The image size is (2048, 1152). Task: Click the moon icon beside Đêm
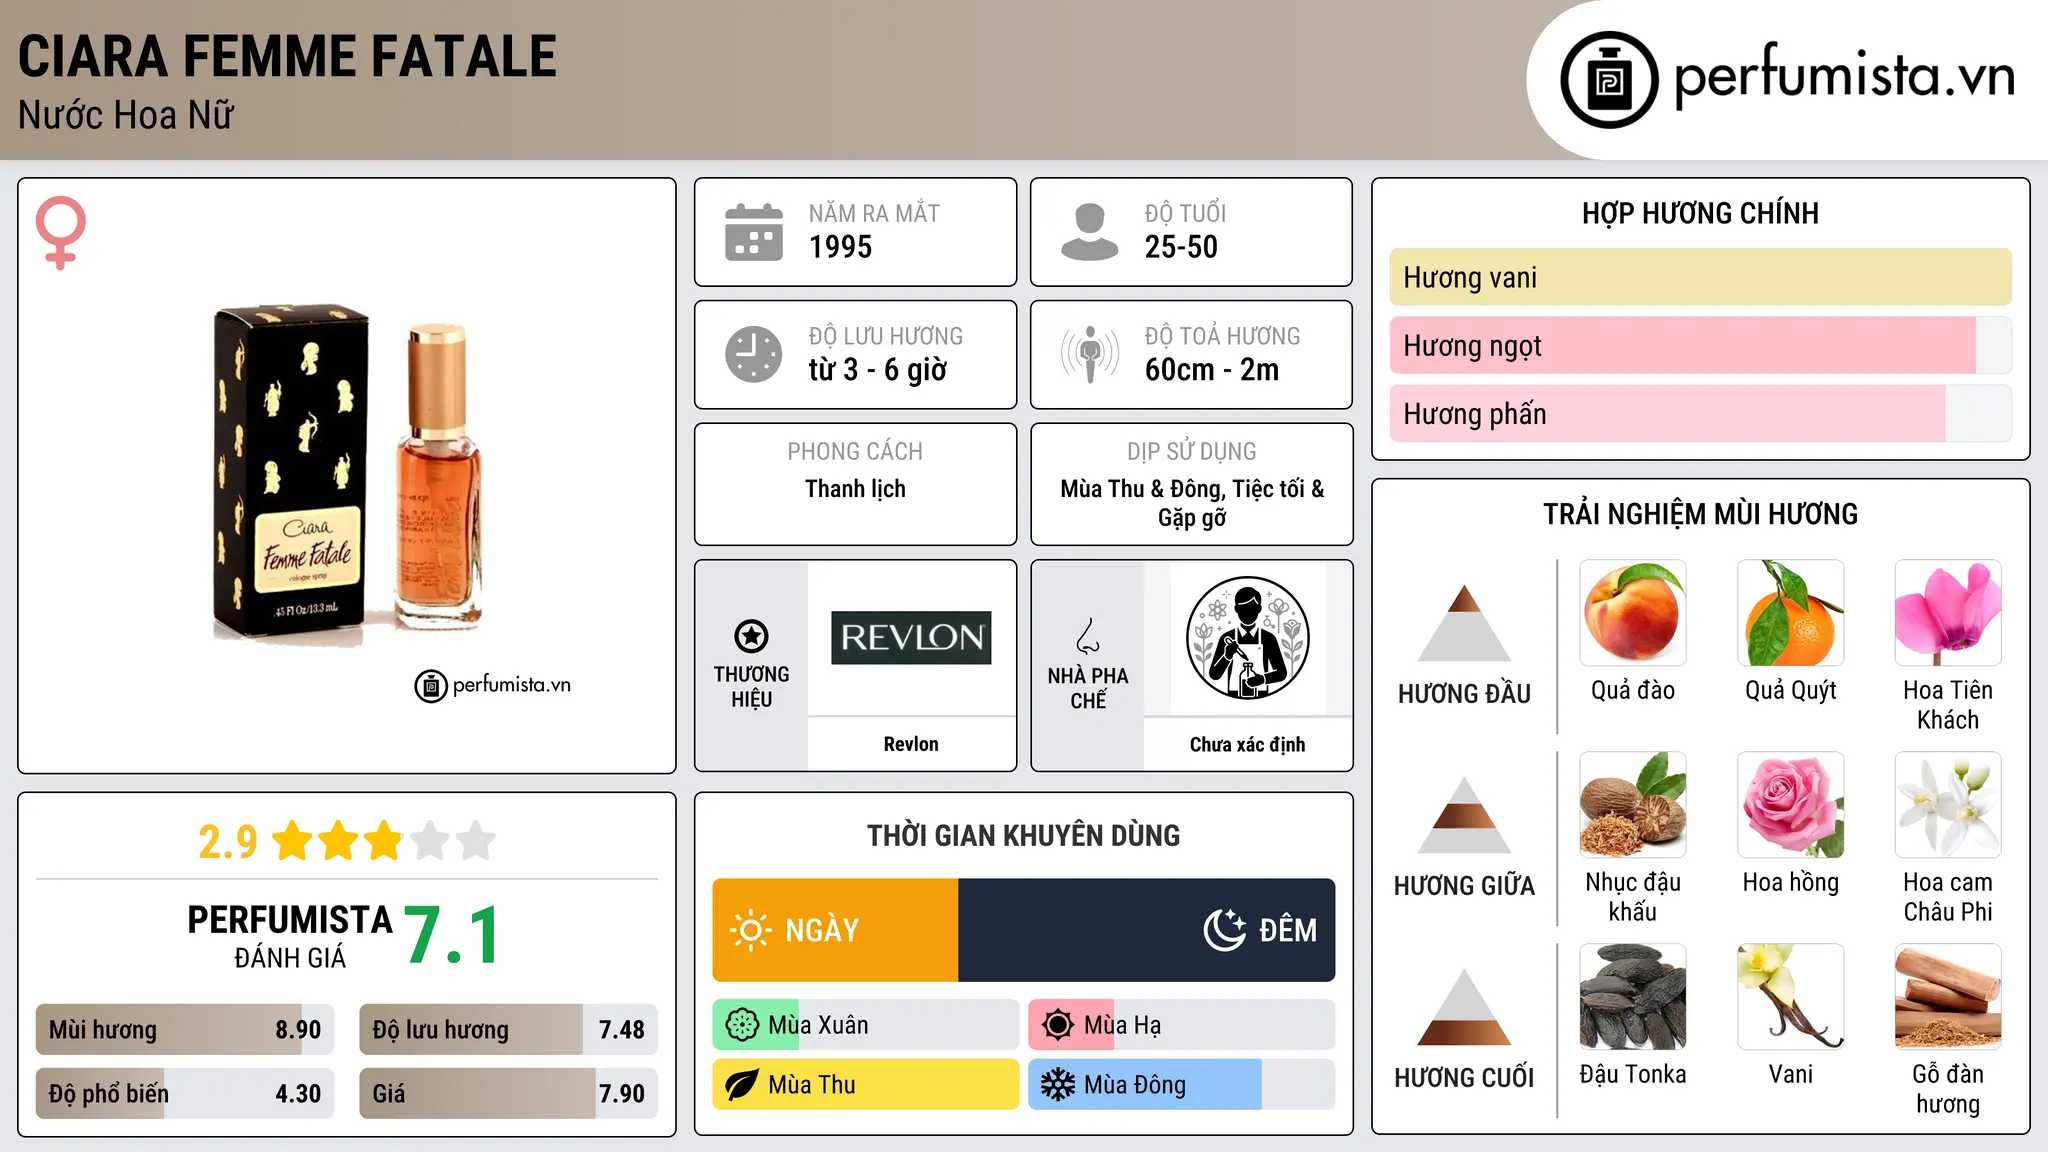click(x=1224, y=930)
